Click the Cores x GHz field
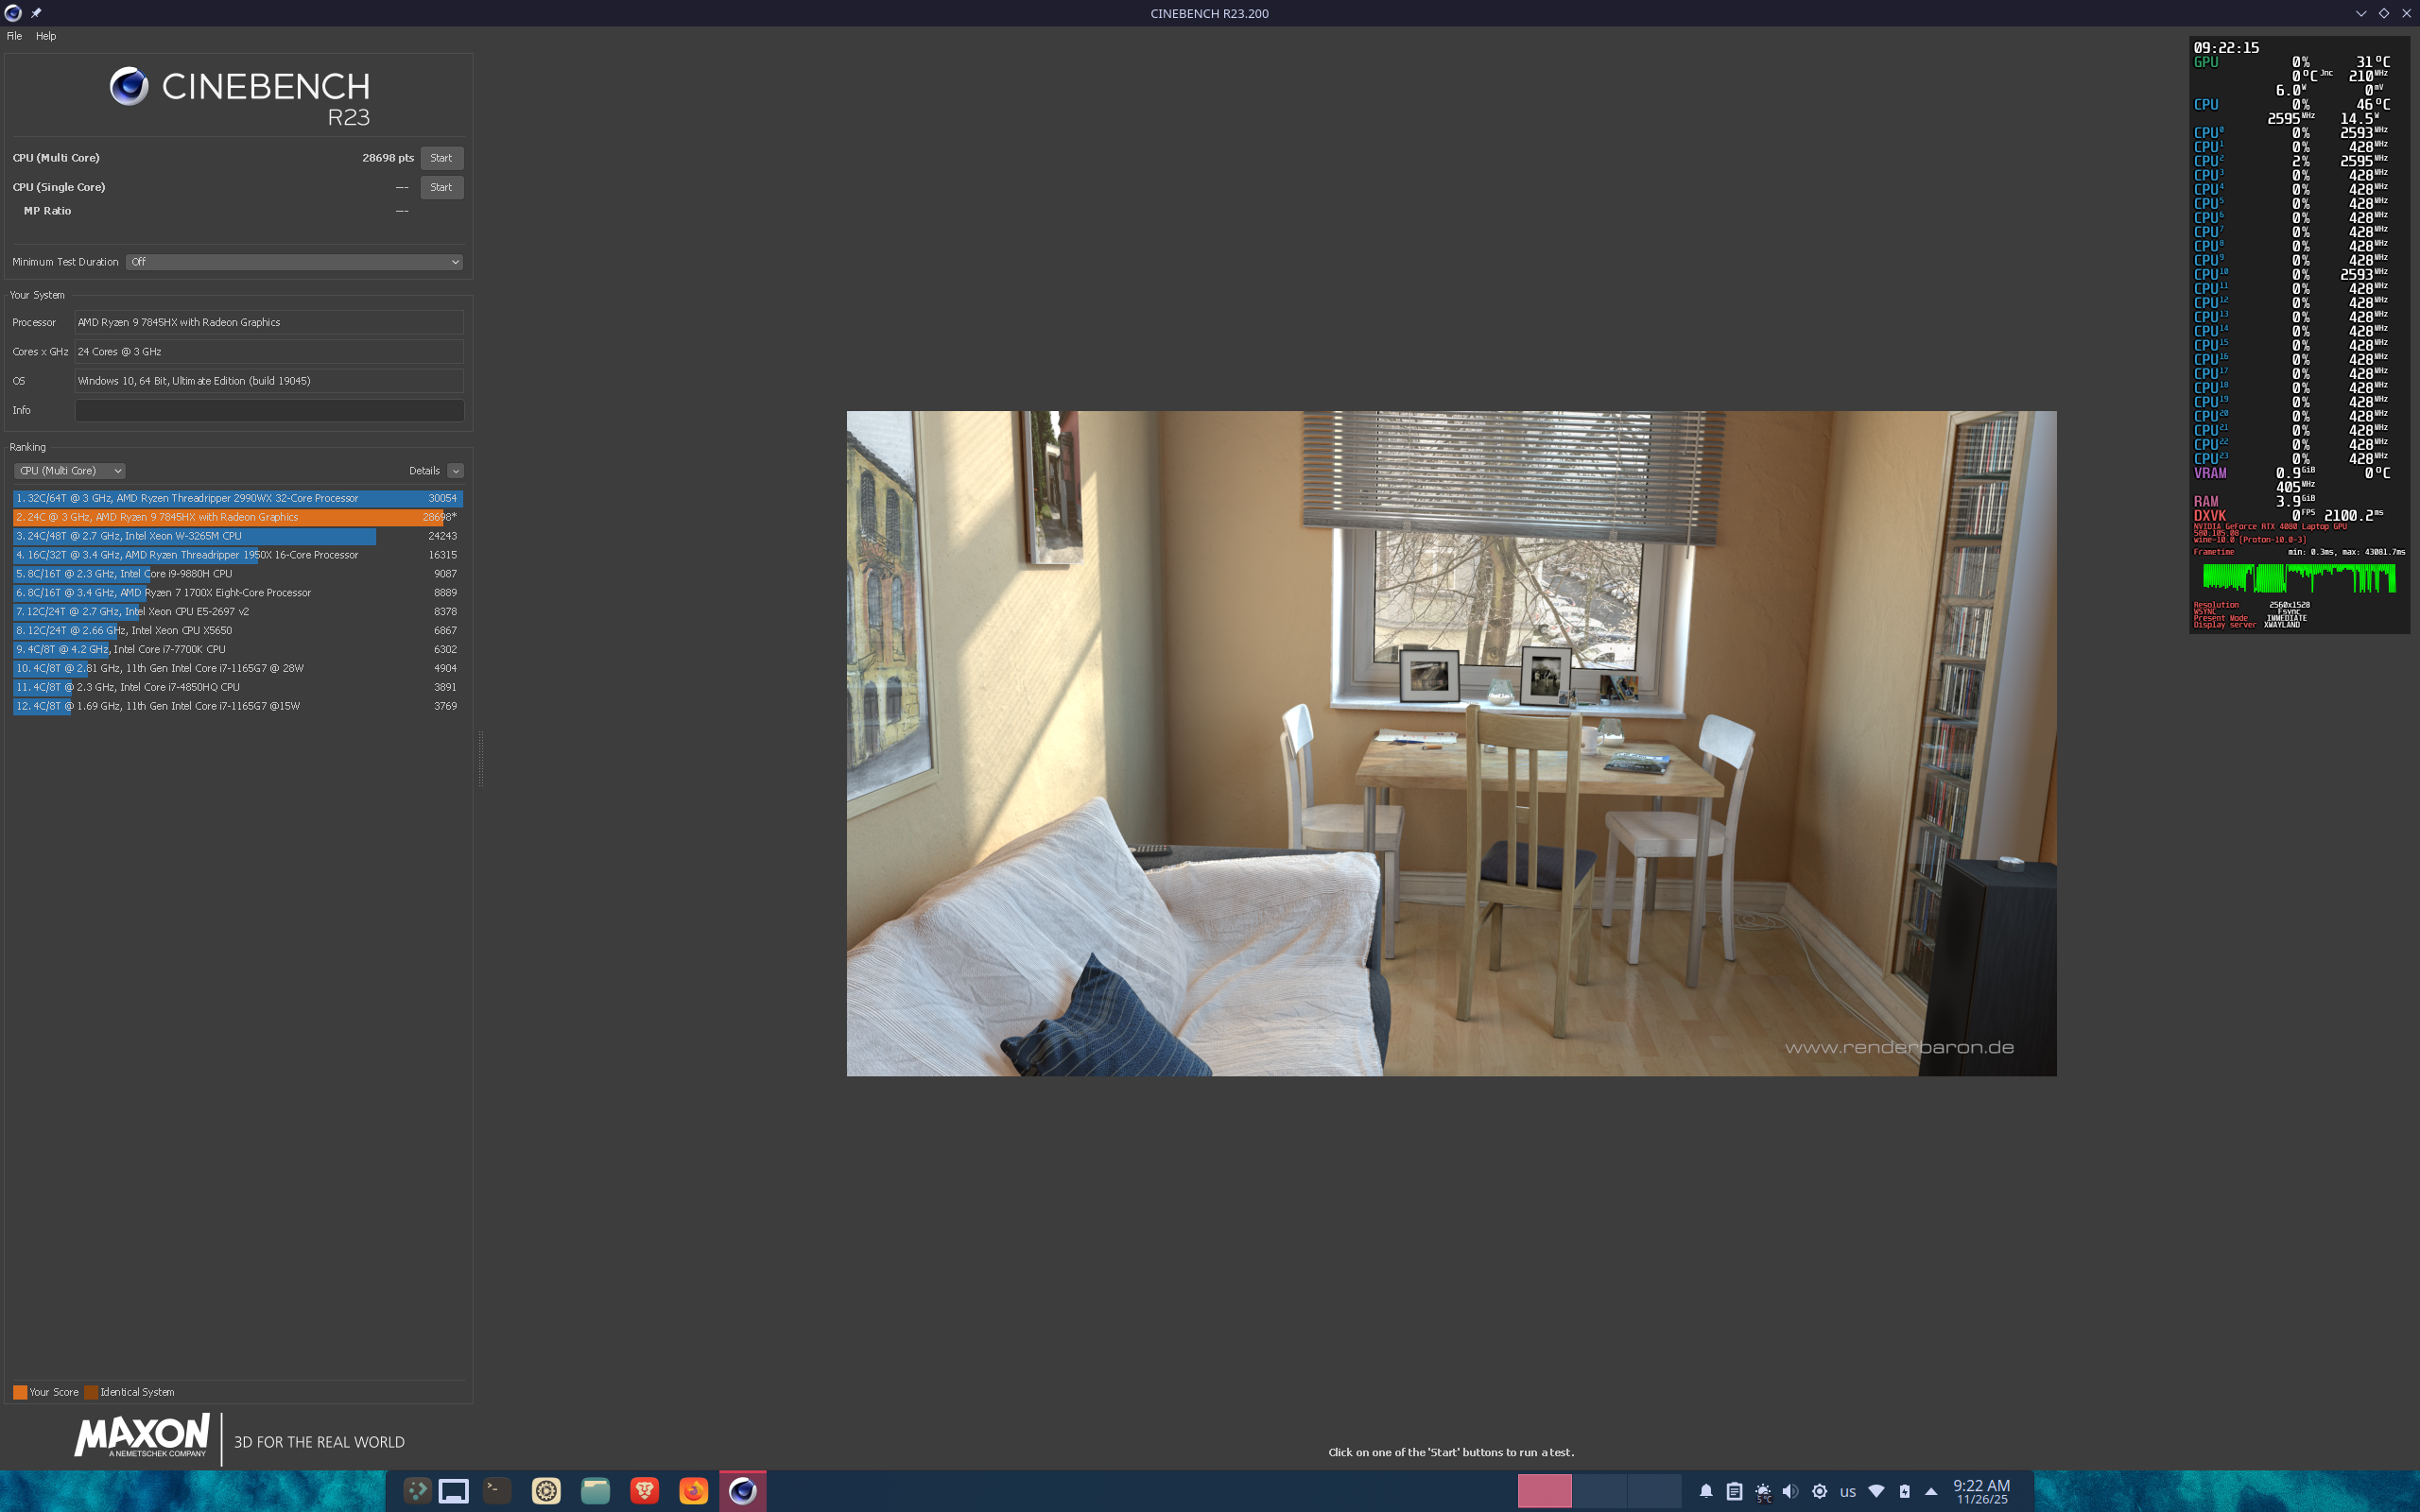 pos(269,352)
